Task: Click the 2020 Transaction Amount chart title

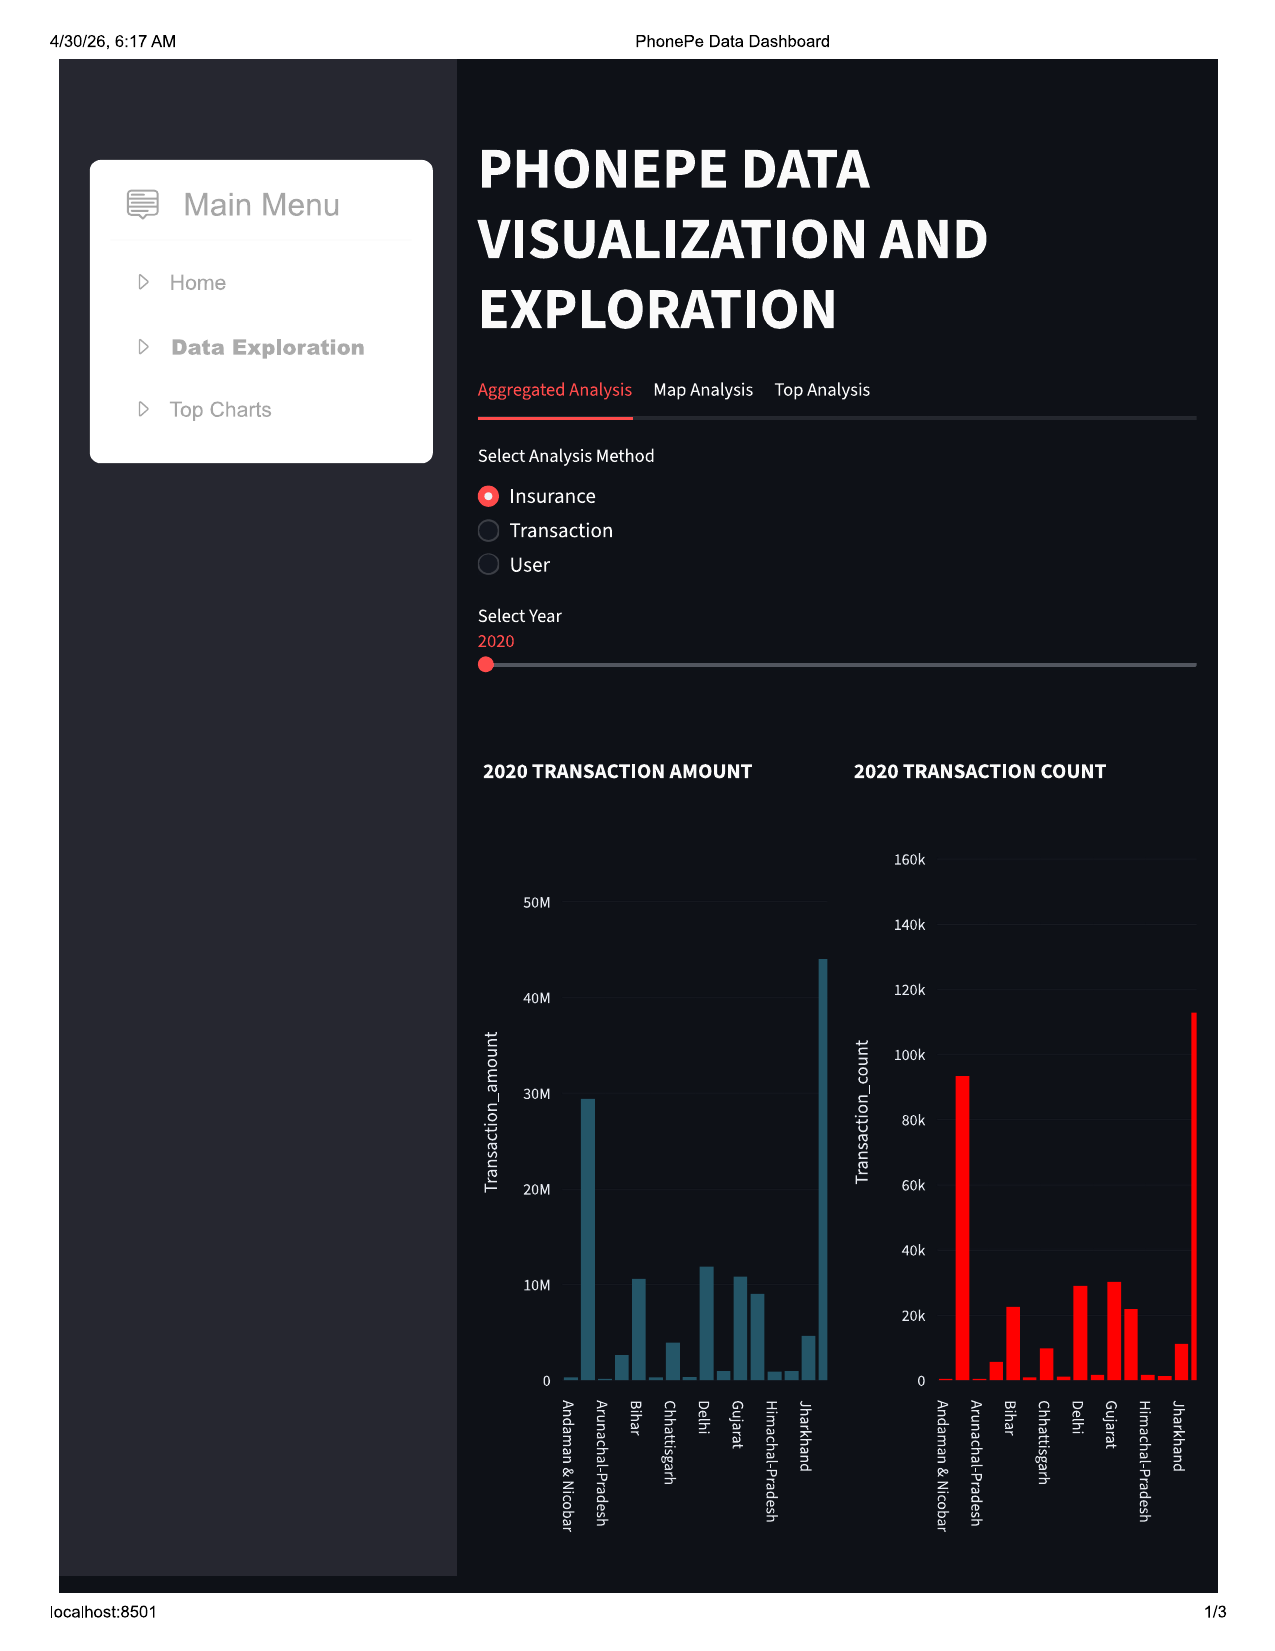Action: coord(617,771)
